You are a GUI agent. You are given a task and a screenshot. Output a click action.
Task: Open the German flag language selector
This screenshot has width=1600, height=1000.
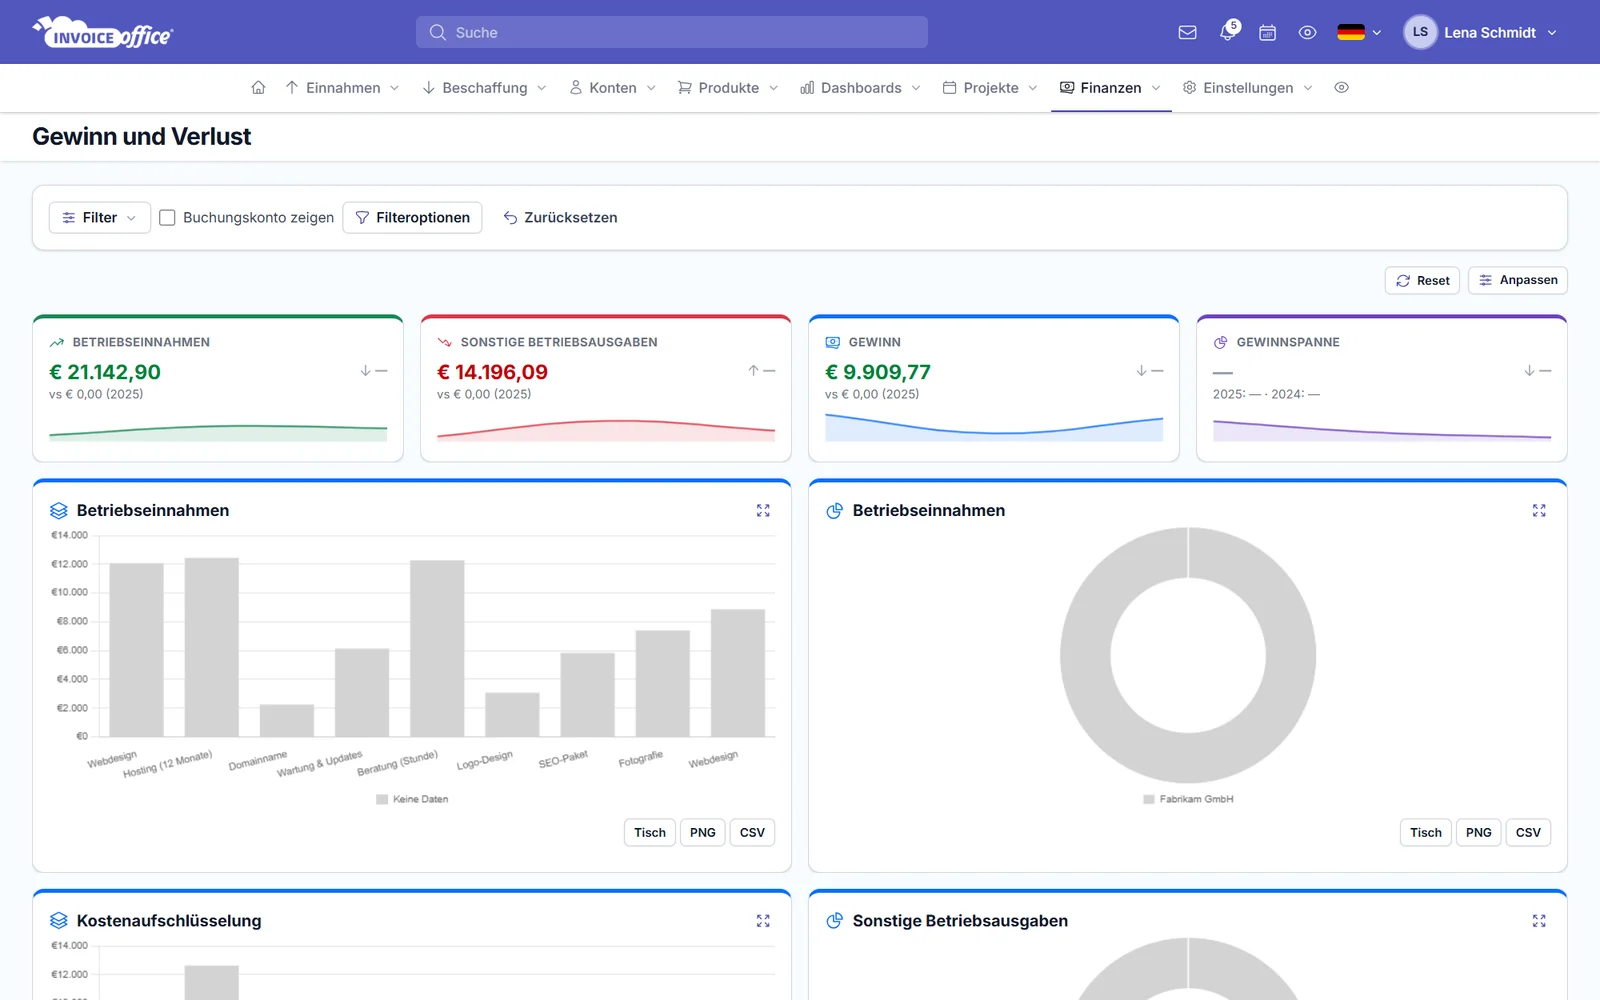click(1359, 32)
